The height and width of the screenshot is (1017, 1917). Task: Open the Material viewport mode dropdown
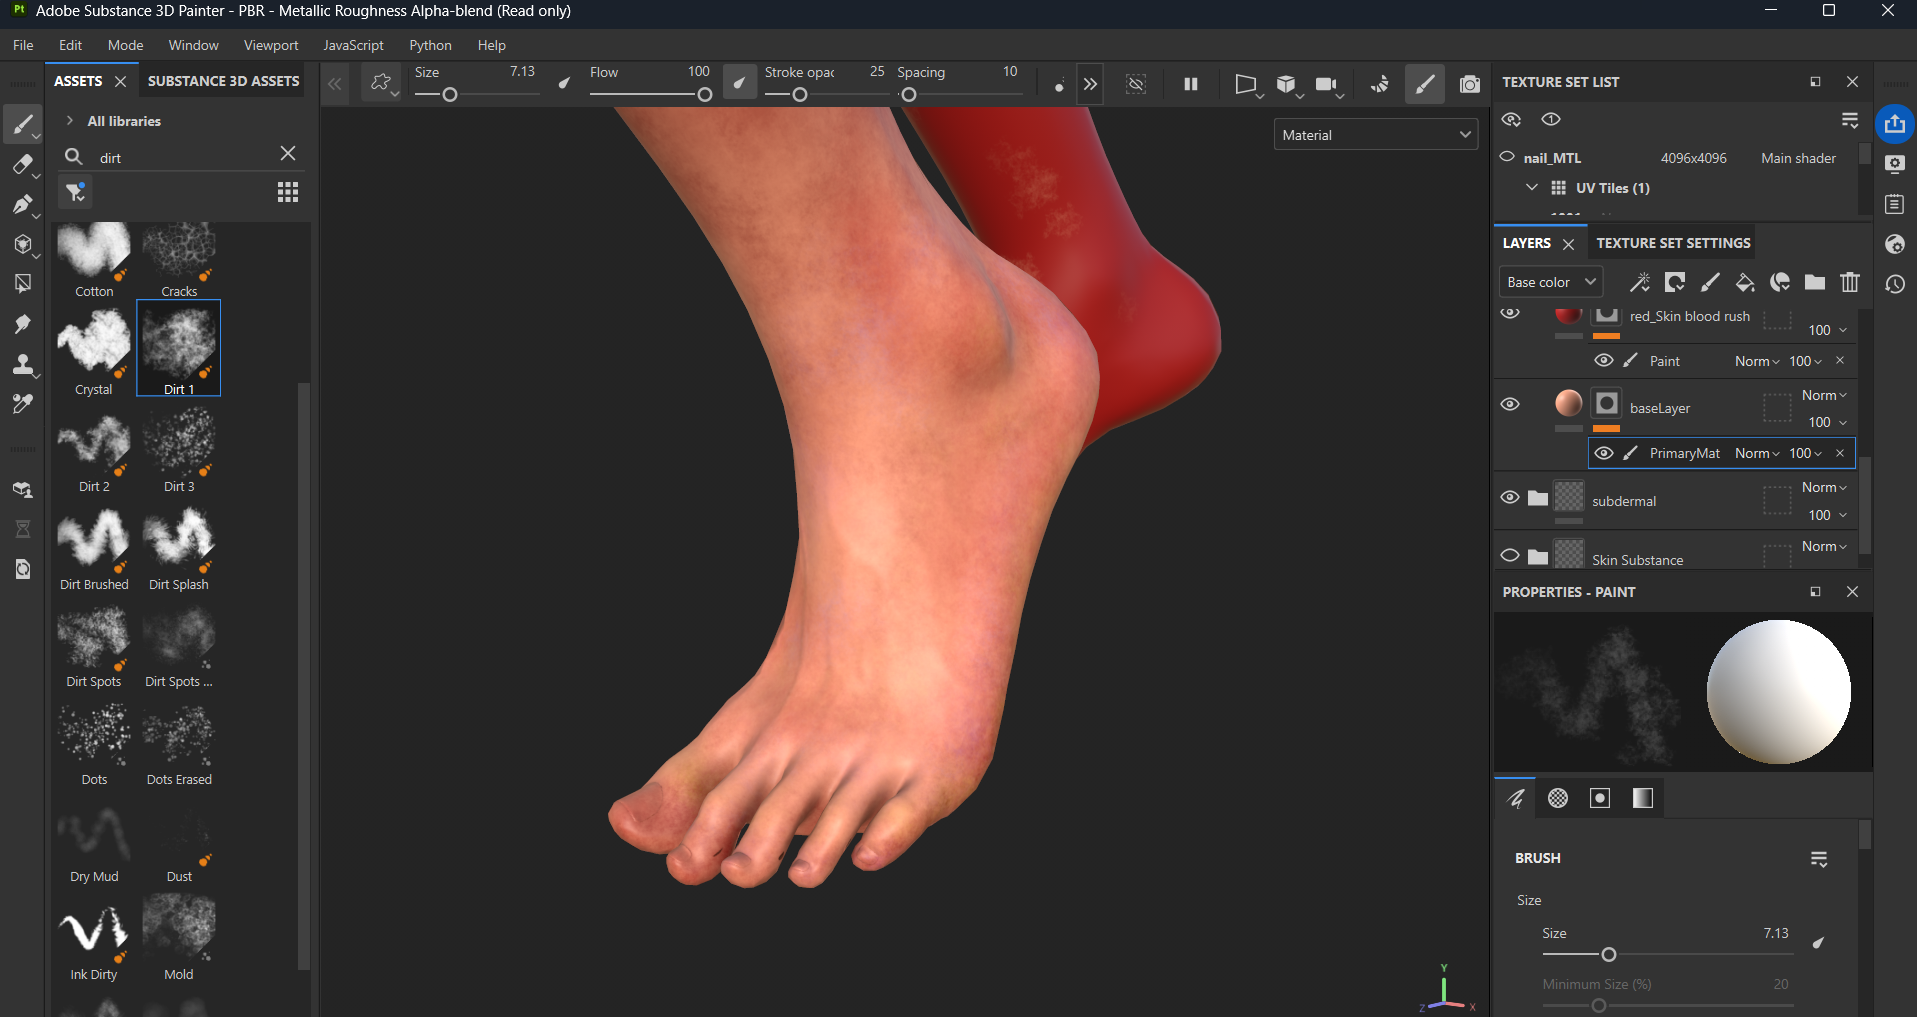[1376, 135]
